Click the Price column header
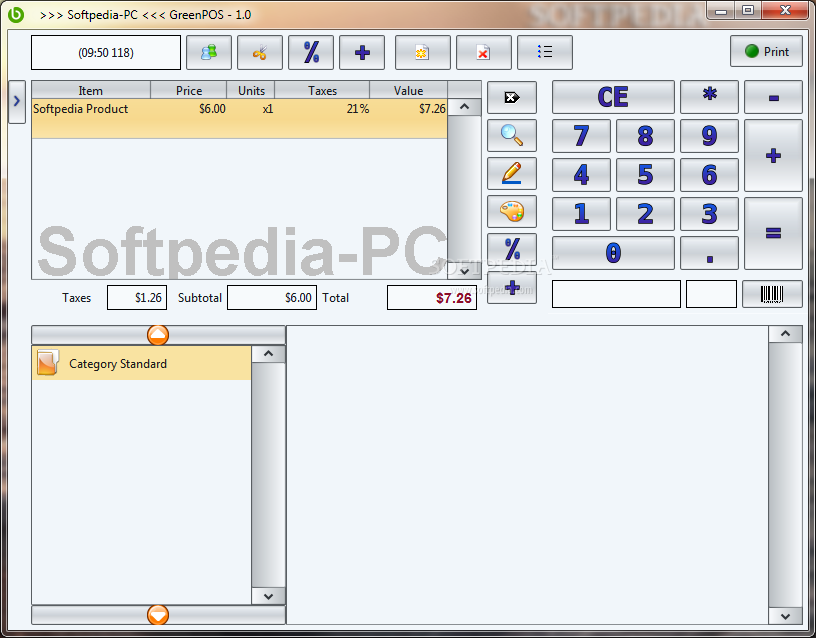 [189, 91]
